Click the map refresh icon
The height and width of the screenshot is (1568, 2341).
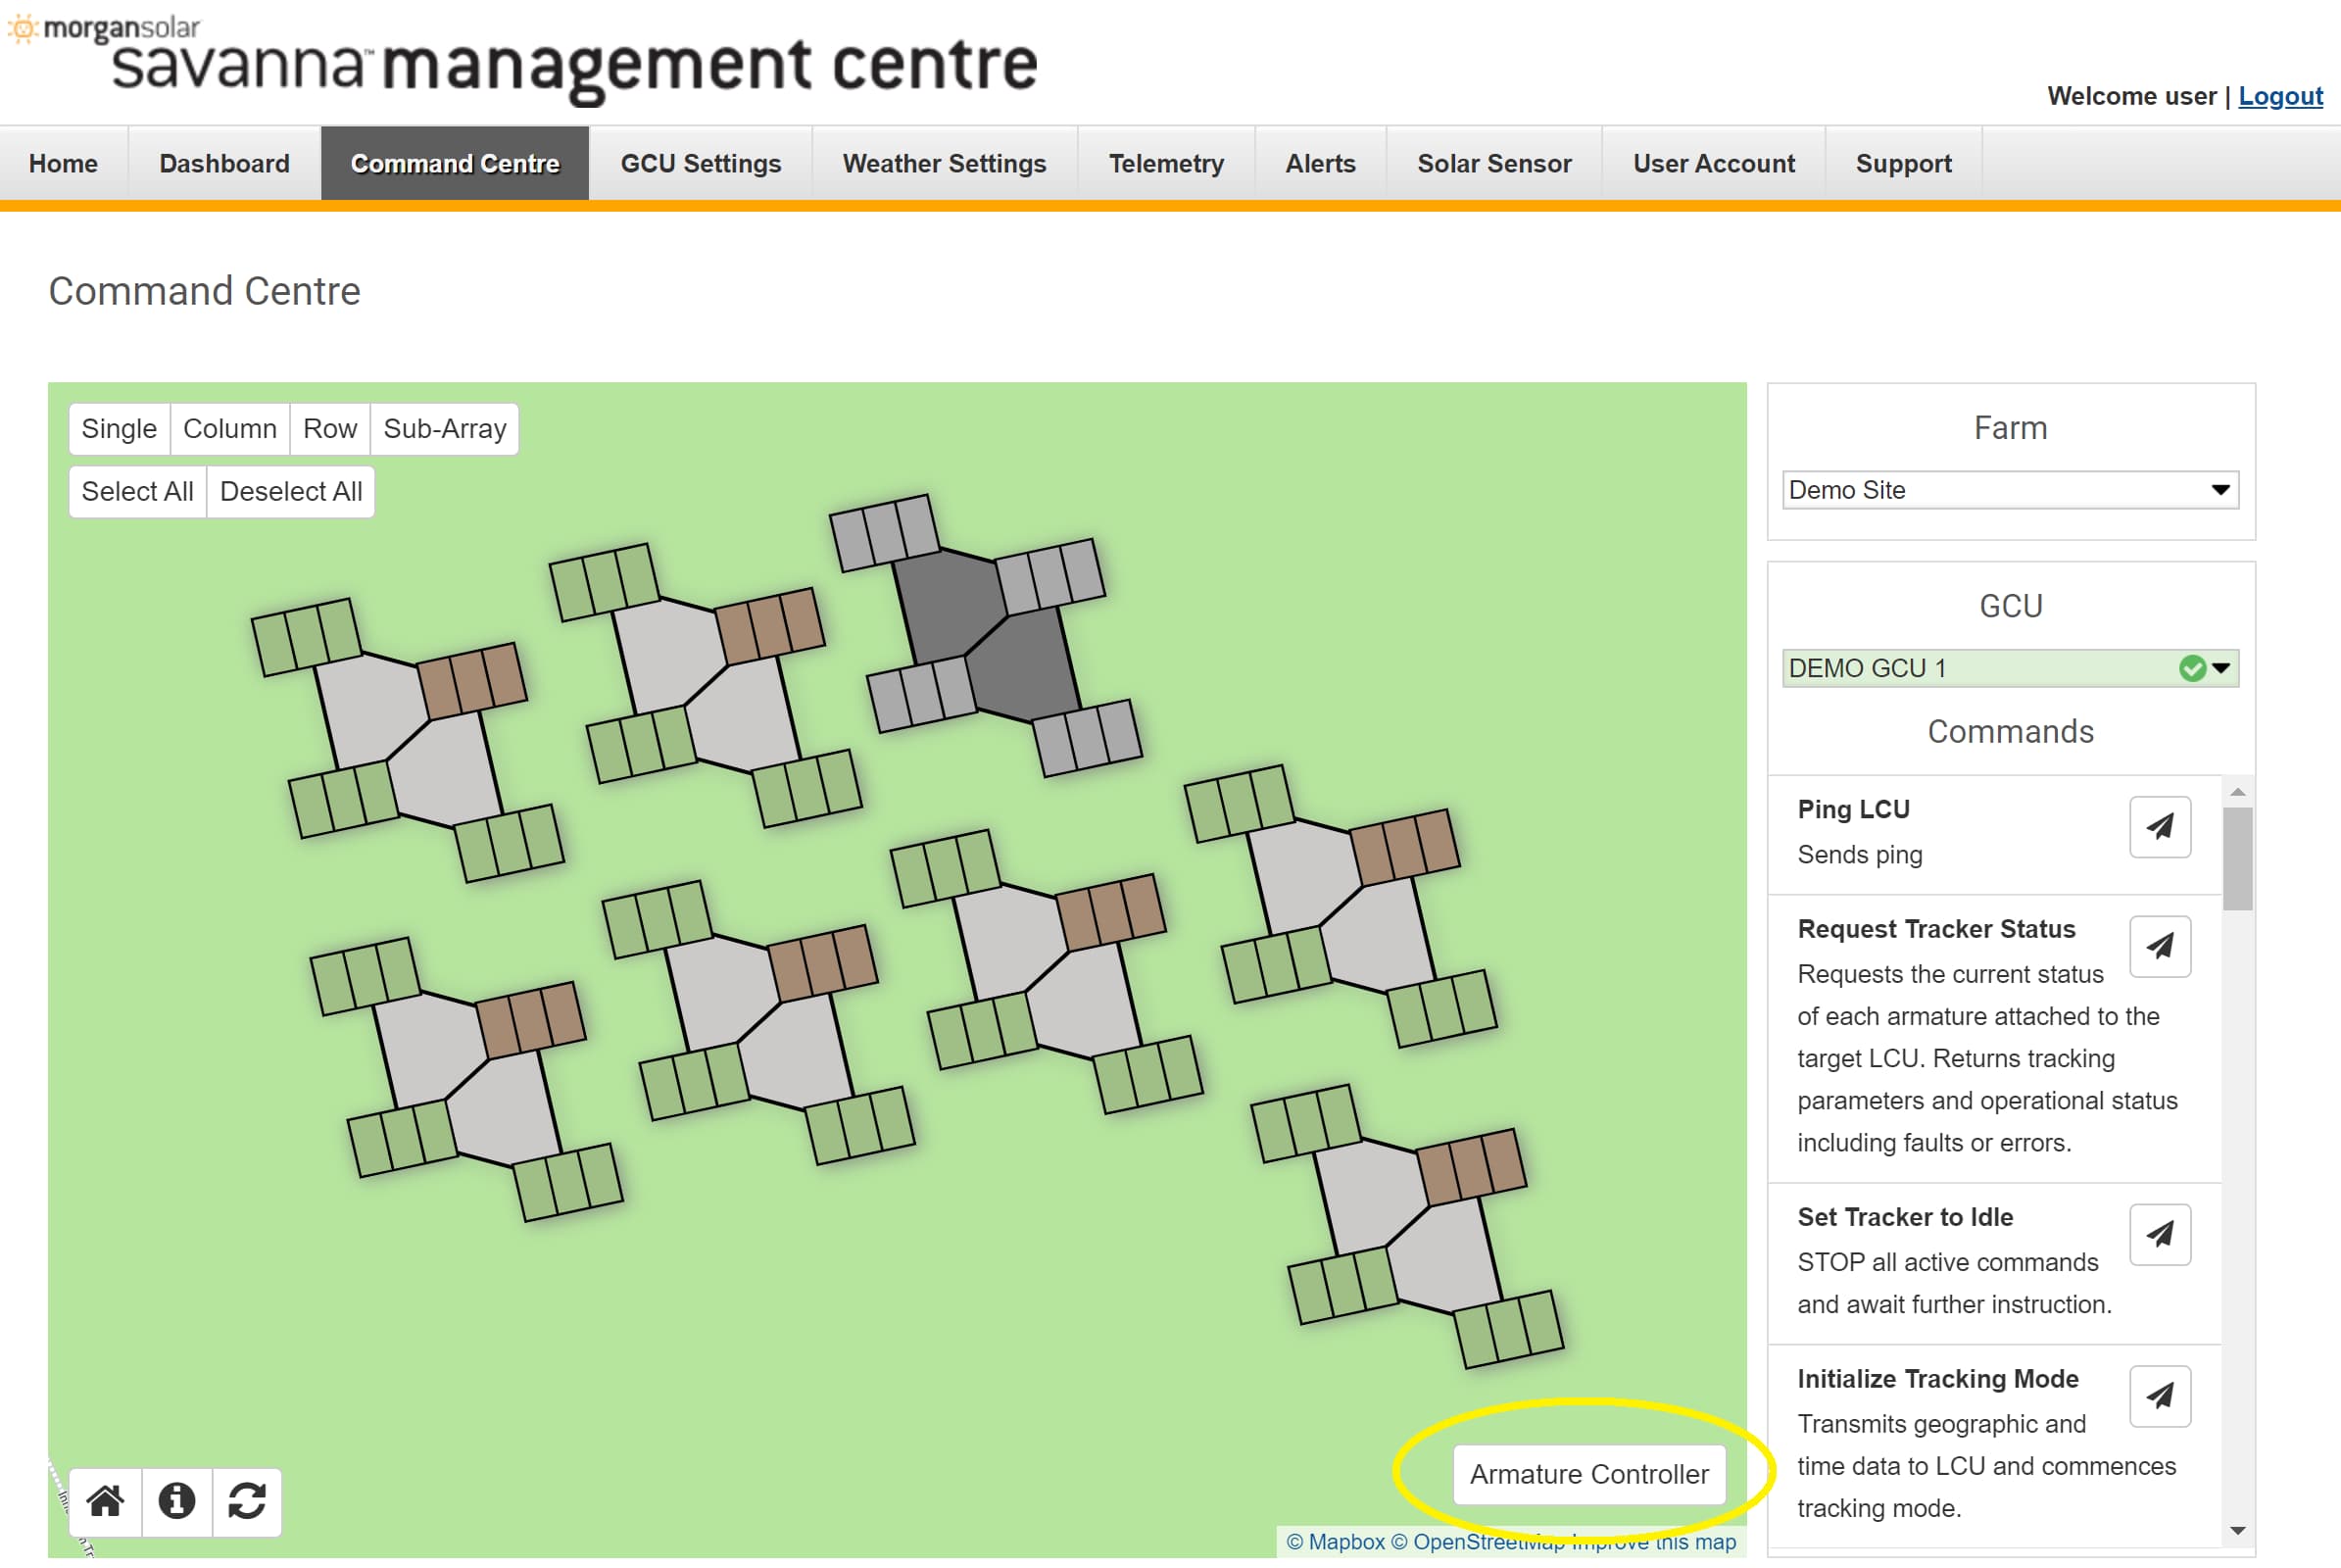coord(247,1501)
